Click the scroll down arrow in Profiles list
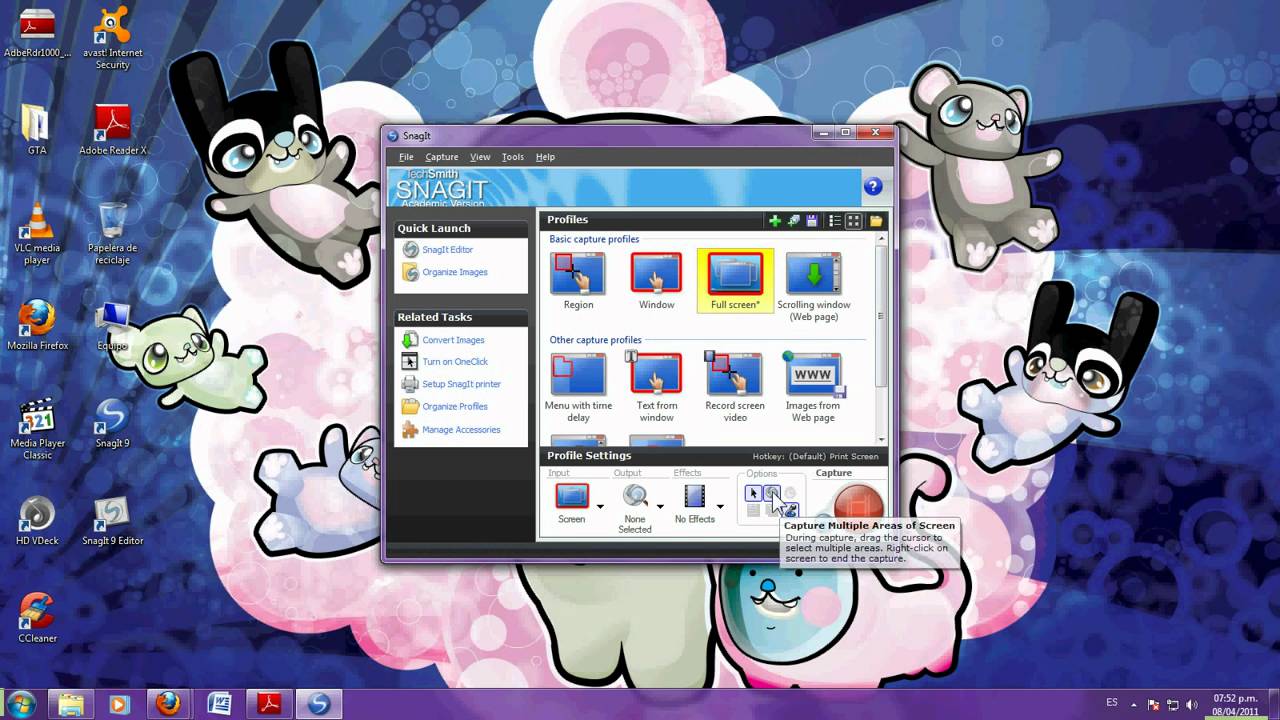The image size is (1280, 720). tap(881, 439)
